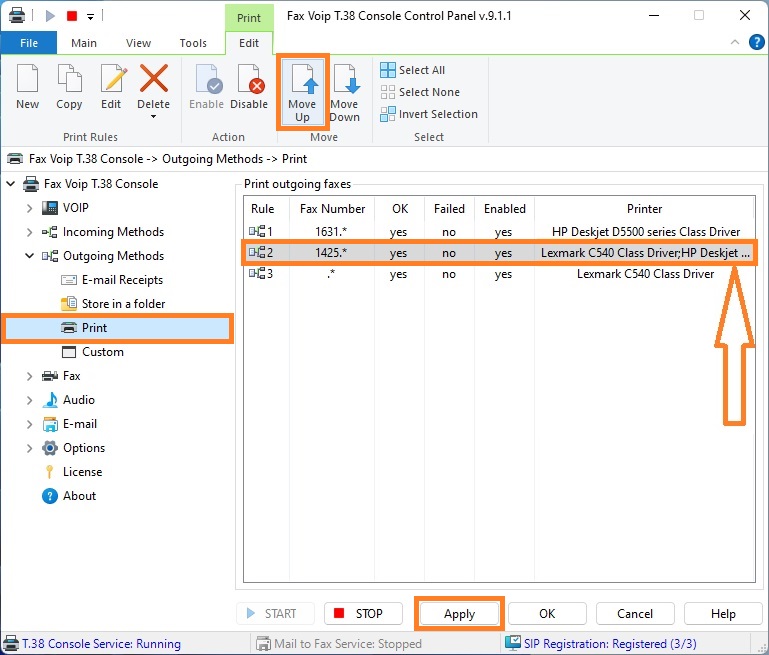This screenshot has height=655, width=769.
Task: Open help via blue question icon
Action: coord(756,42)
